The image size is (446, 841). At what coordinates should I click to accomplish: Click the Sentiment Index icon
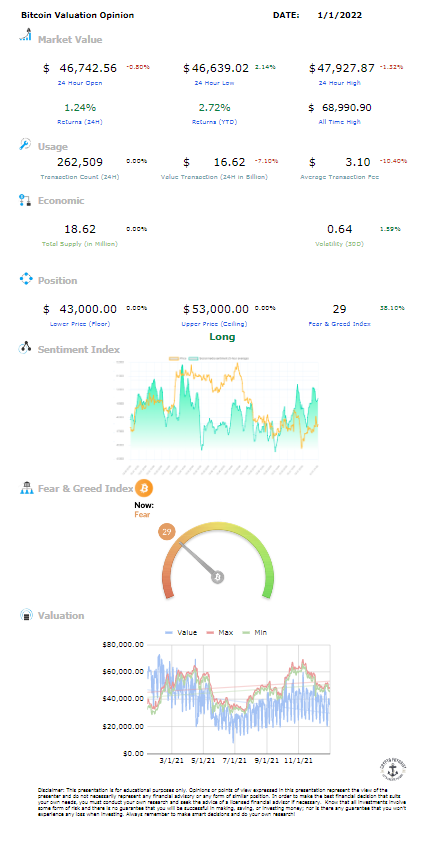tap(25, 348)
